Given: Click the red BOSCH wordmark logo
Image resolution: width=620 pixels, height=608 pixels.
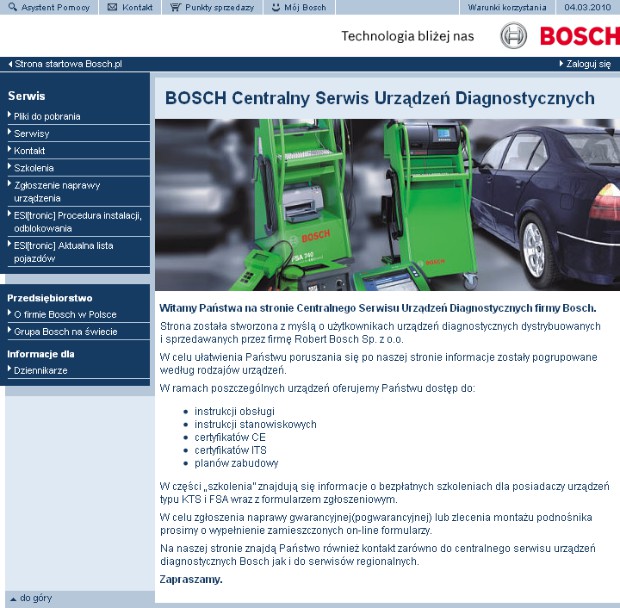Looking at the screenshot, I should click(x=580, y=36).
